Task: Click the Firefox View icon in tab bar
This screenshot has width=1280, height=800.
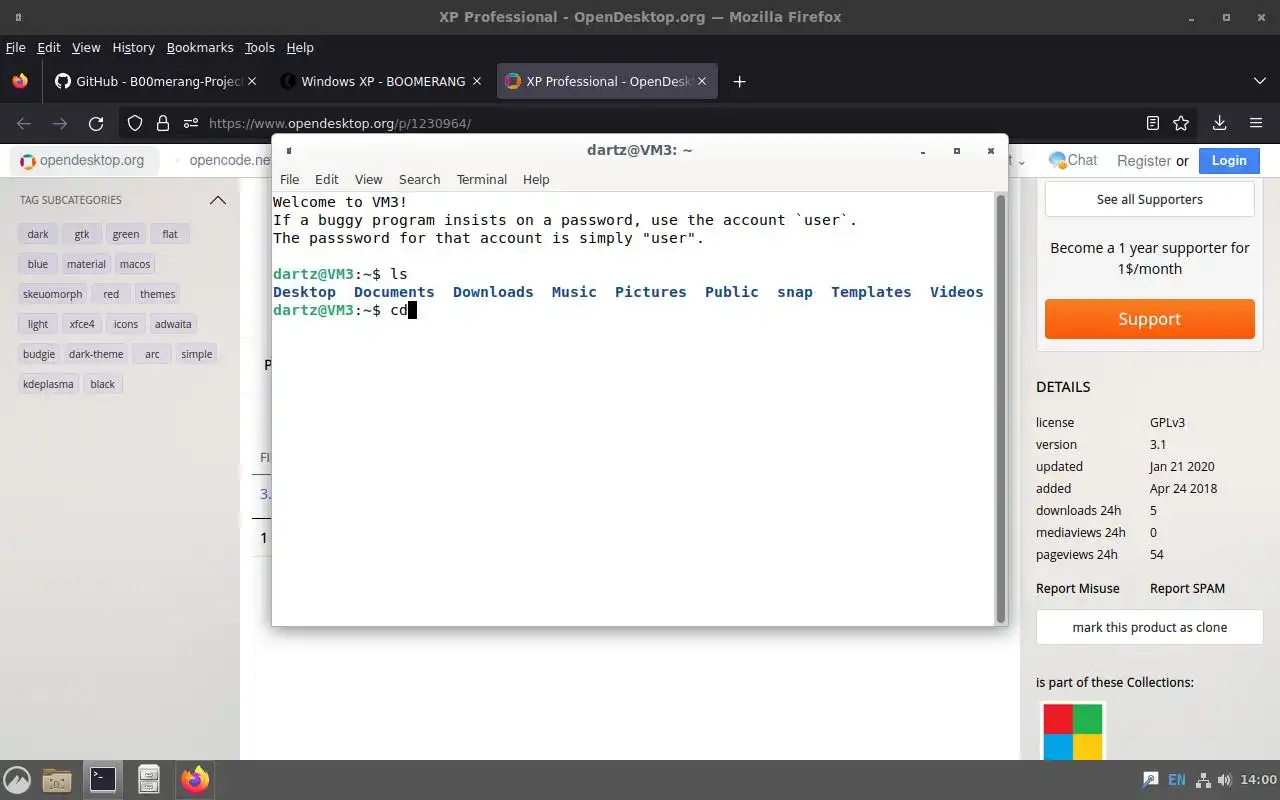Action: (20, 81)
